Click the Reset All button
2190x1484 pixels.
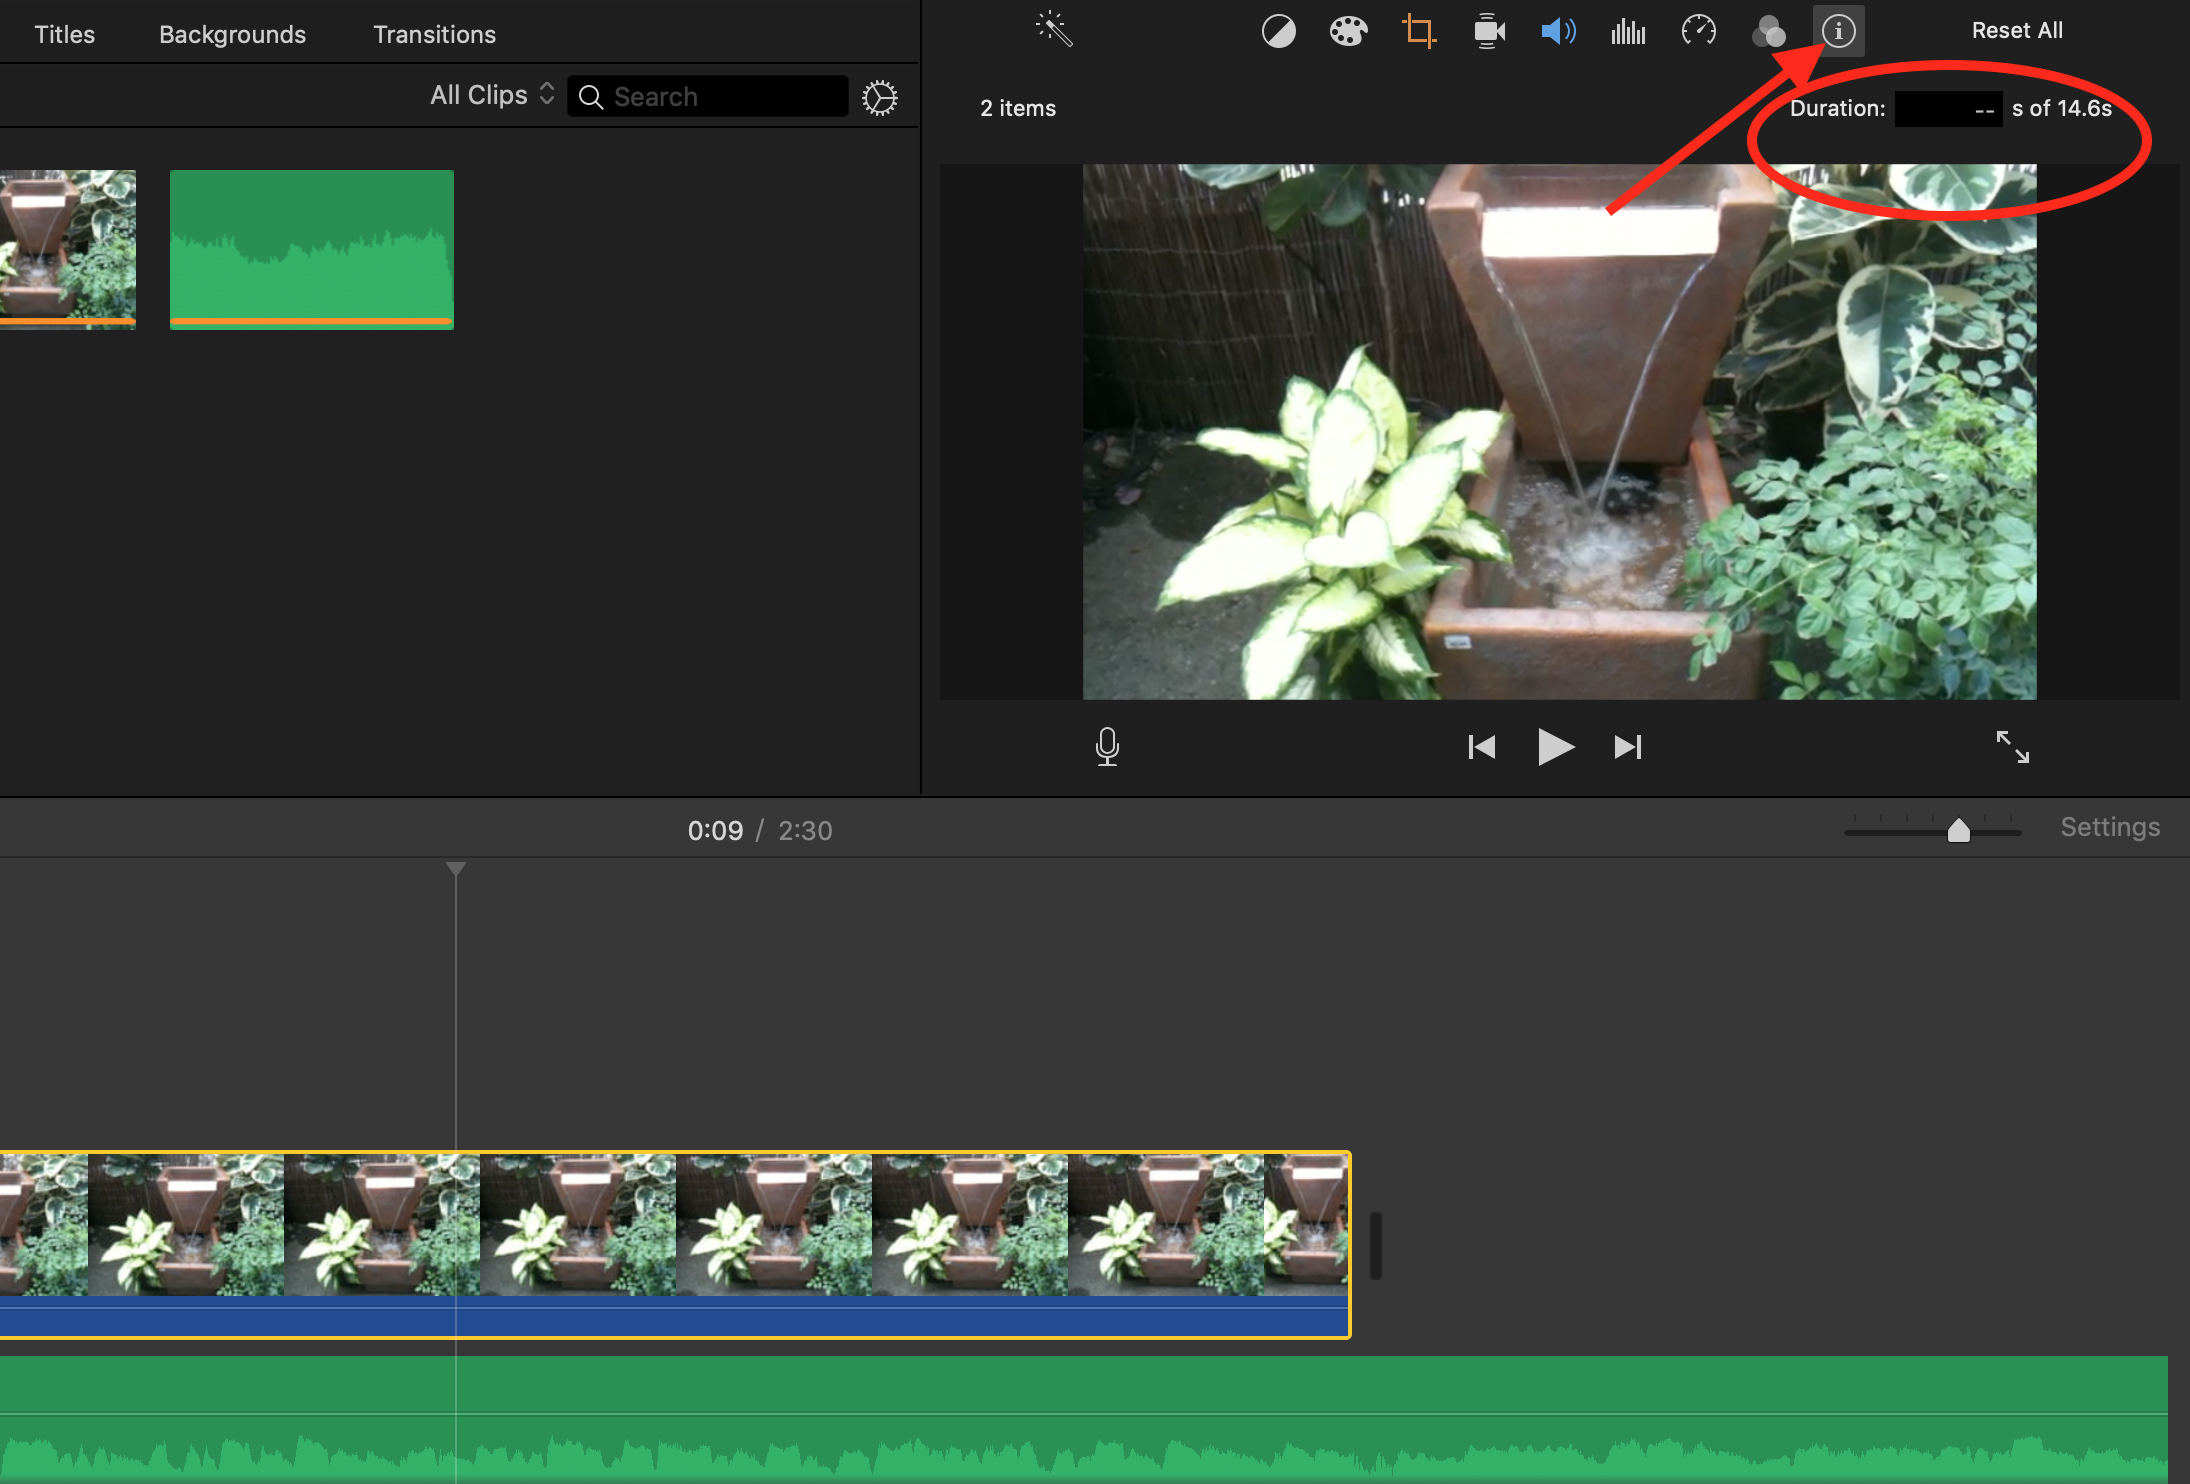2016,31
